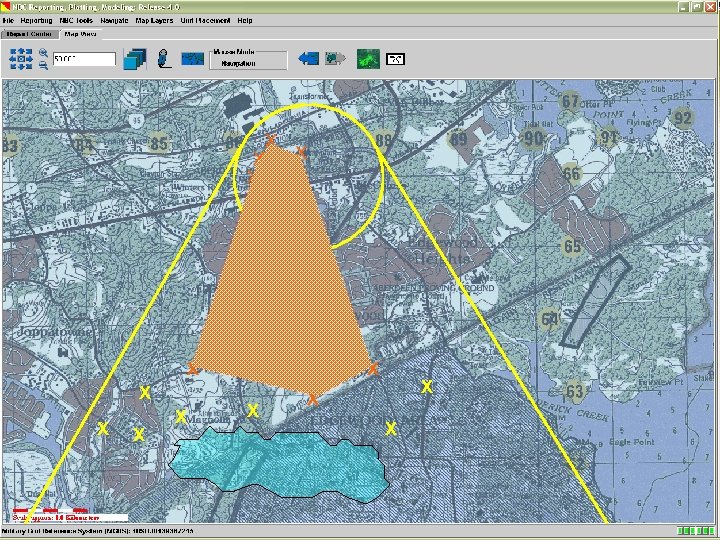The width and height of the screenshot is (720, 540).
Task: Open the Map Layers menu
Action: click(x=154, y=21)
